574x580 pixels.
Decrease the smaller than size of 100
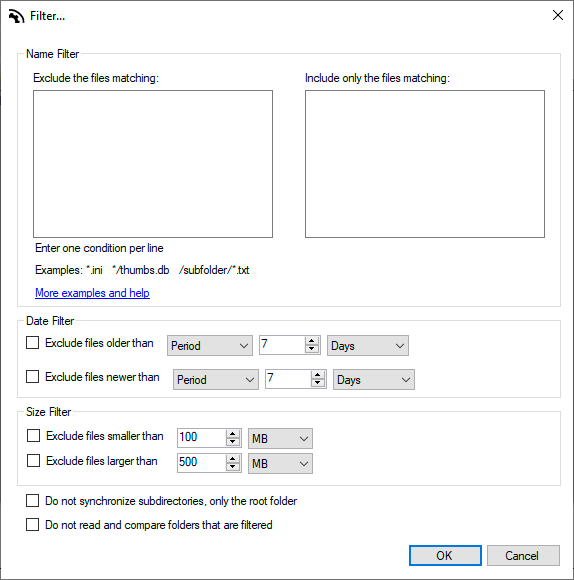pyautogui.click(x=233, y=442)
